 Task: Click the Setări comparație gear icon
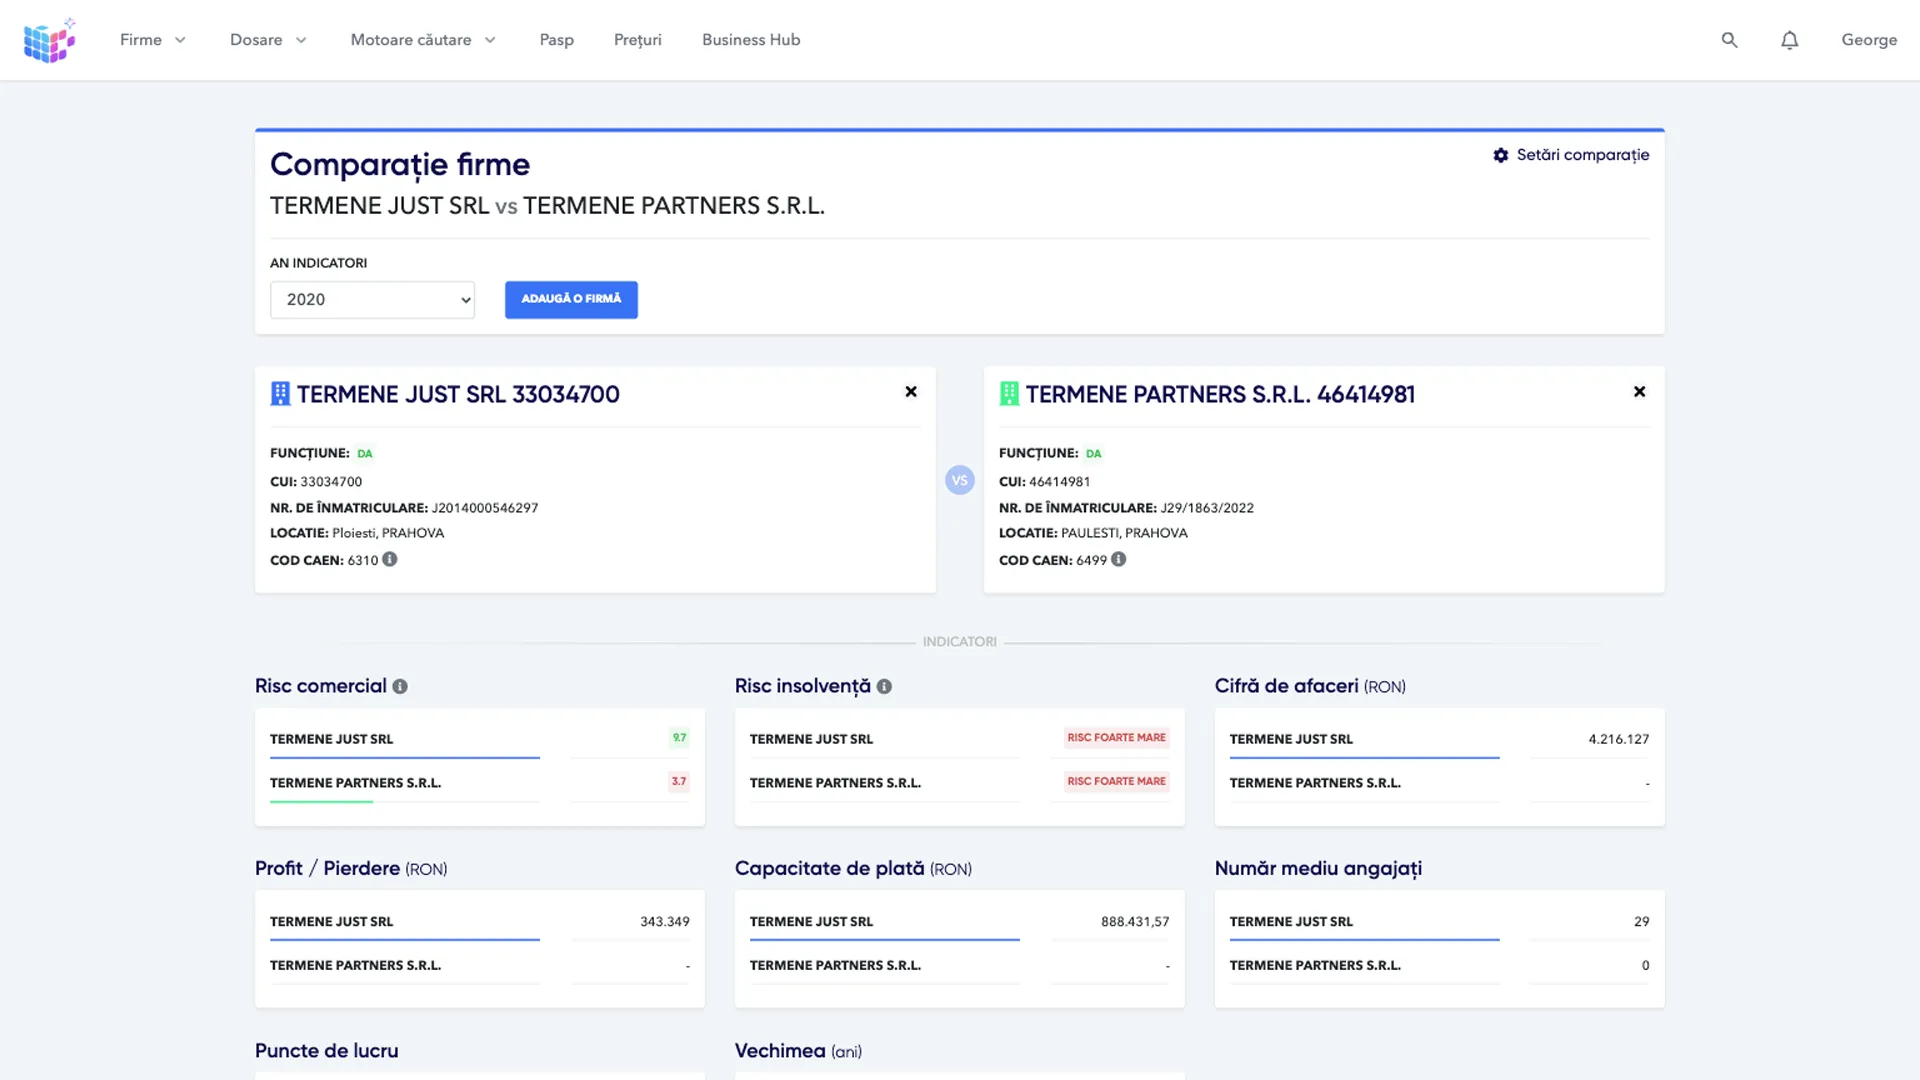pos(1500,155)
